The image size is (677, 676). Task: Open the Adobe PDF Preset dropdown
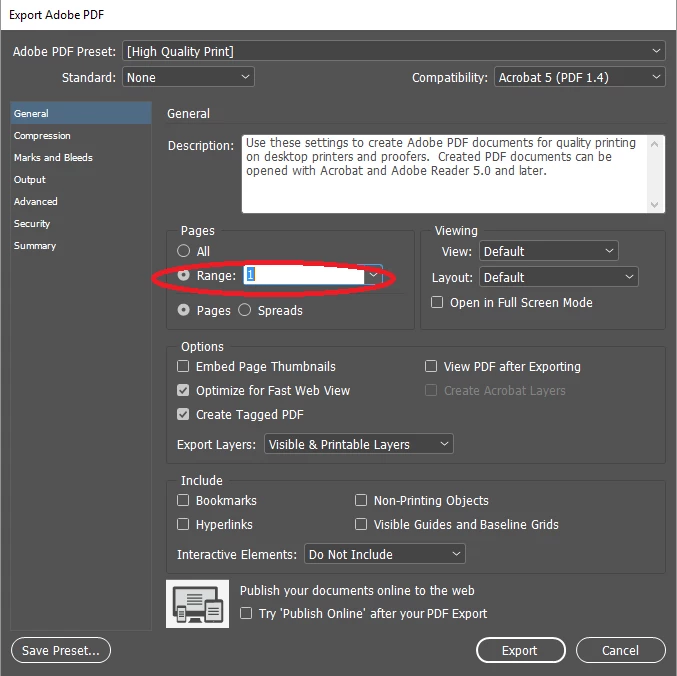pos(394,51)
